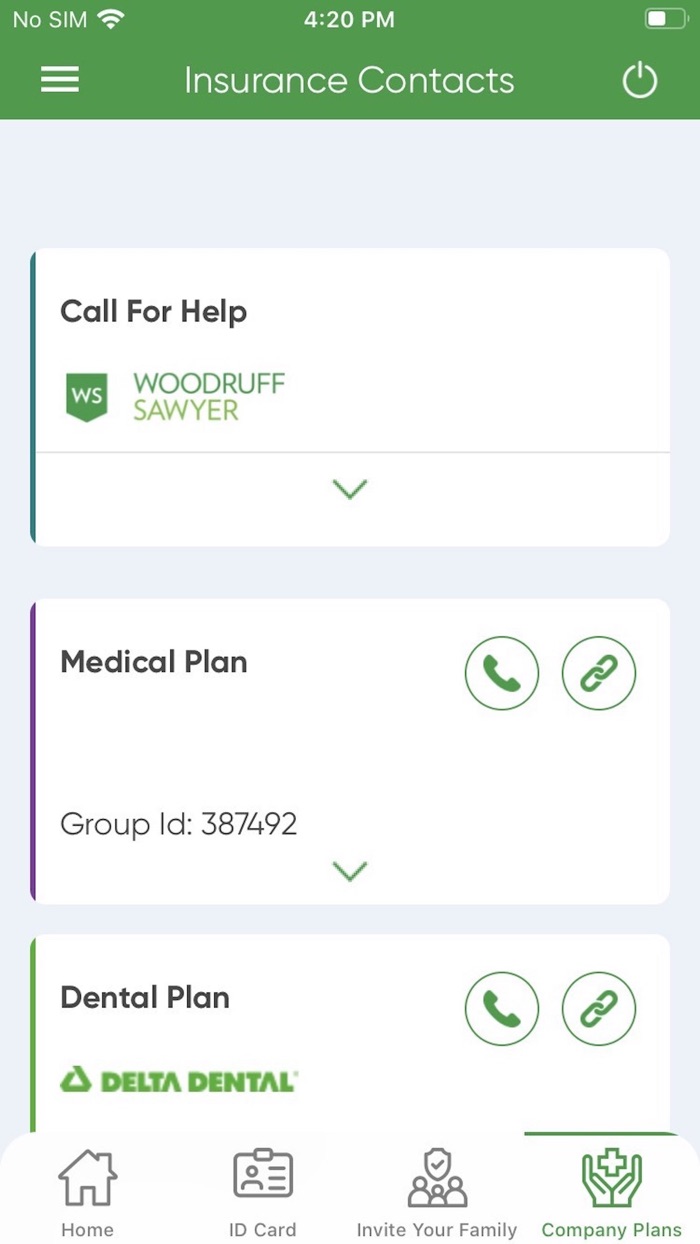Expand the Medical Plan details
Viewport: 700px width, 1244px height.
350,872
